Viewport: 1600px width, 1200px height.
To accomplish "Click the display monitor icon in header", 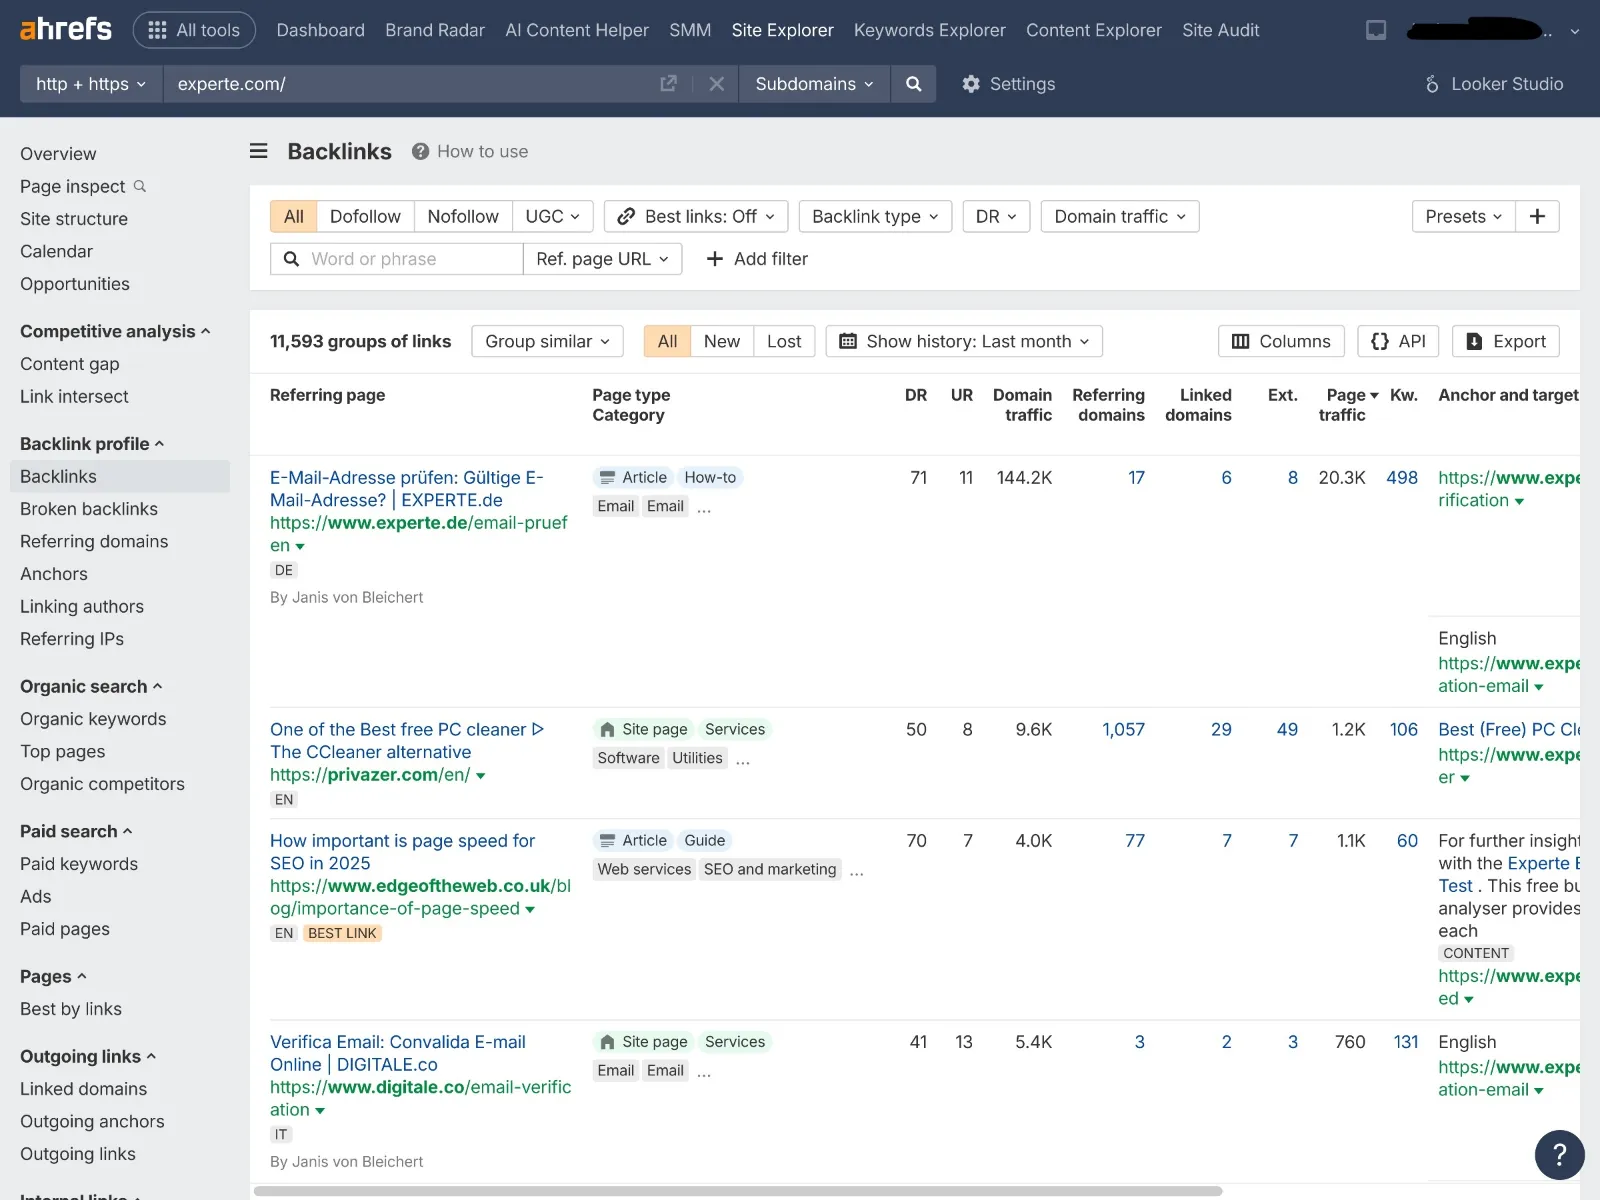I will 1376,30.
